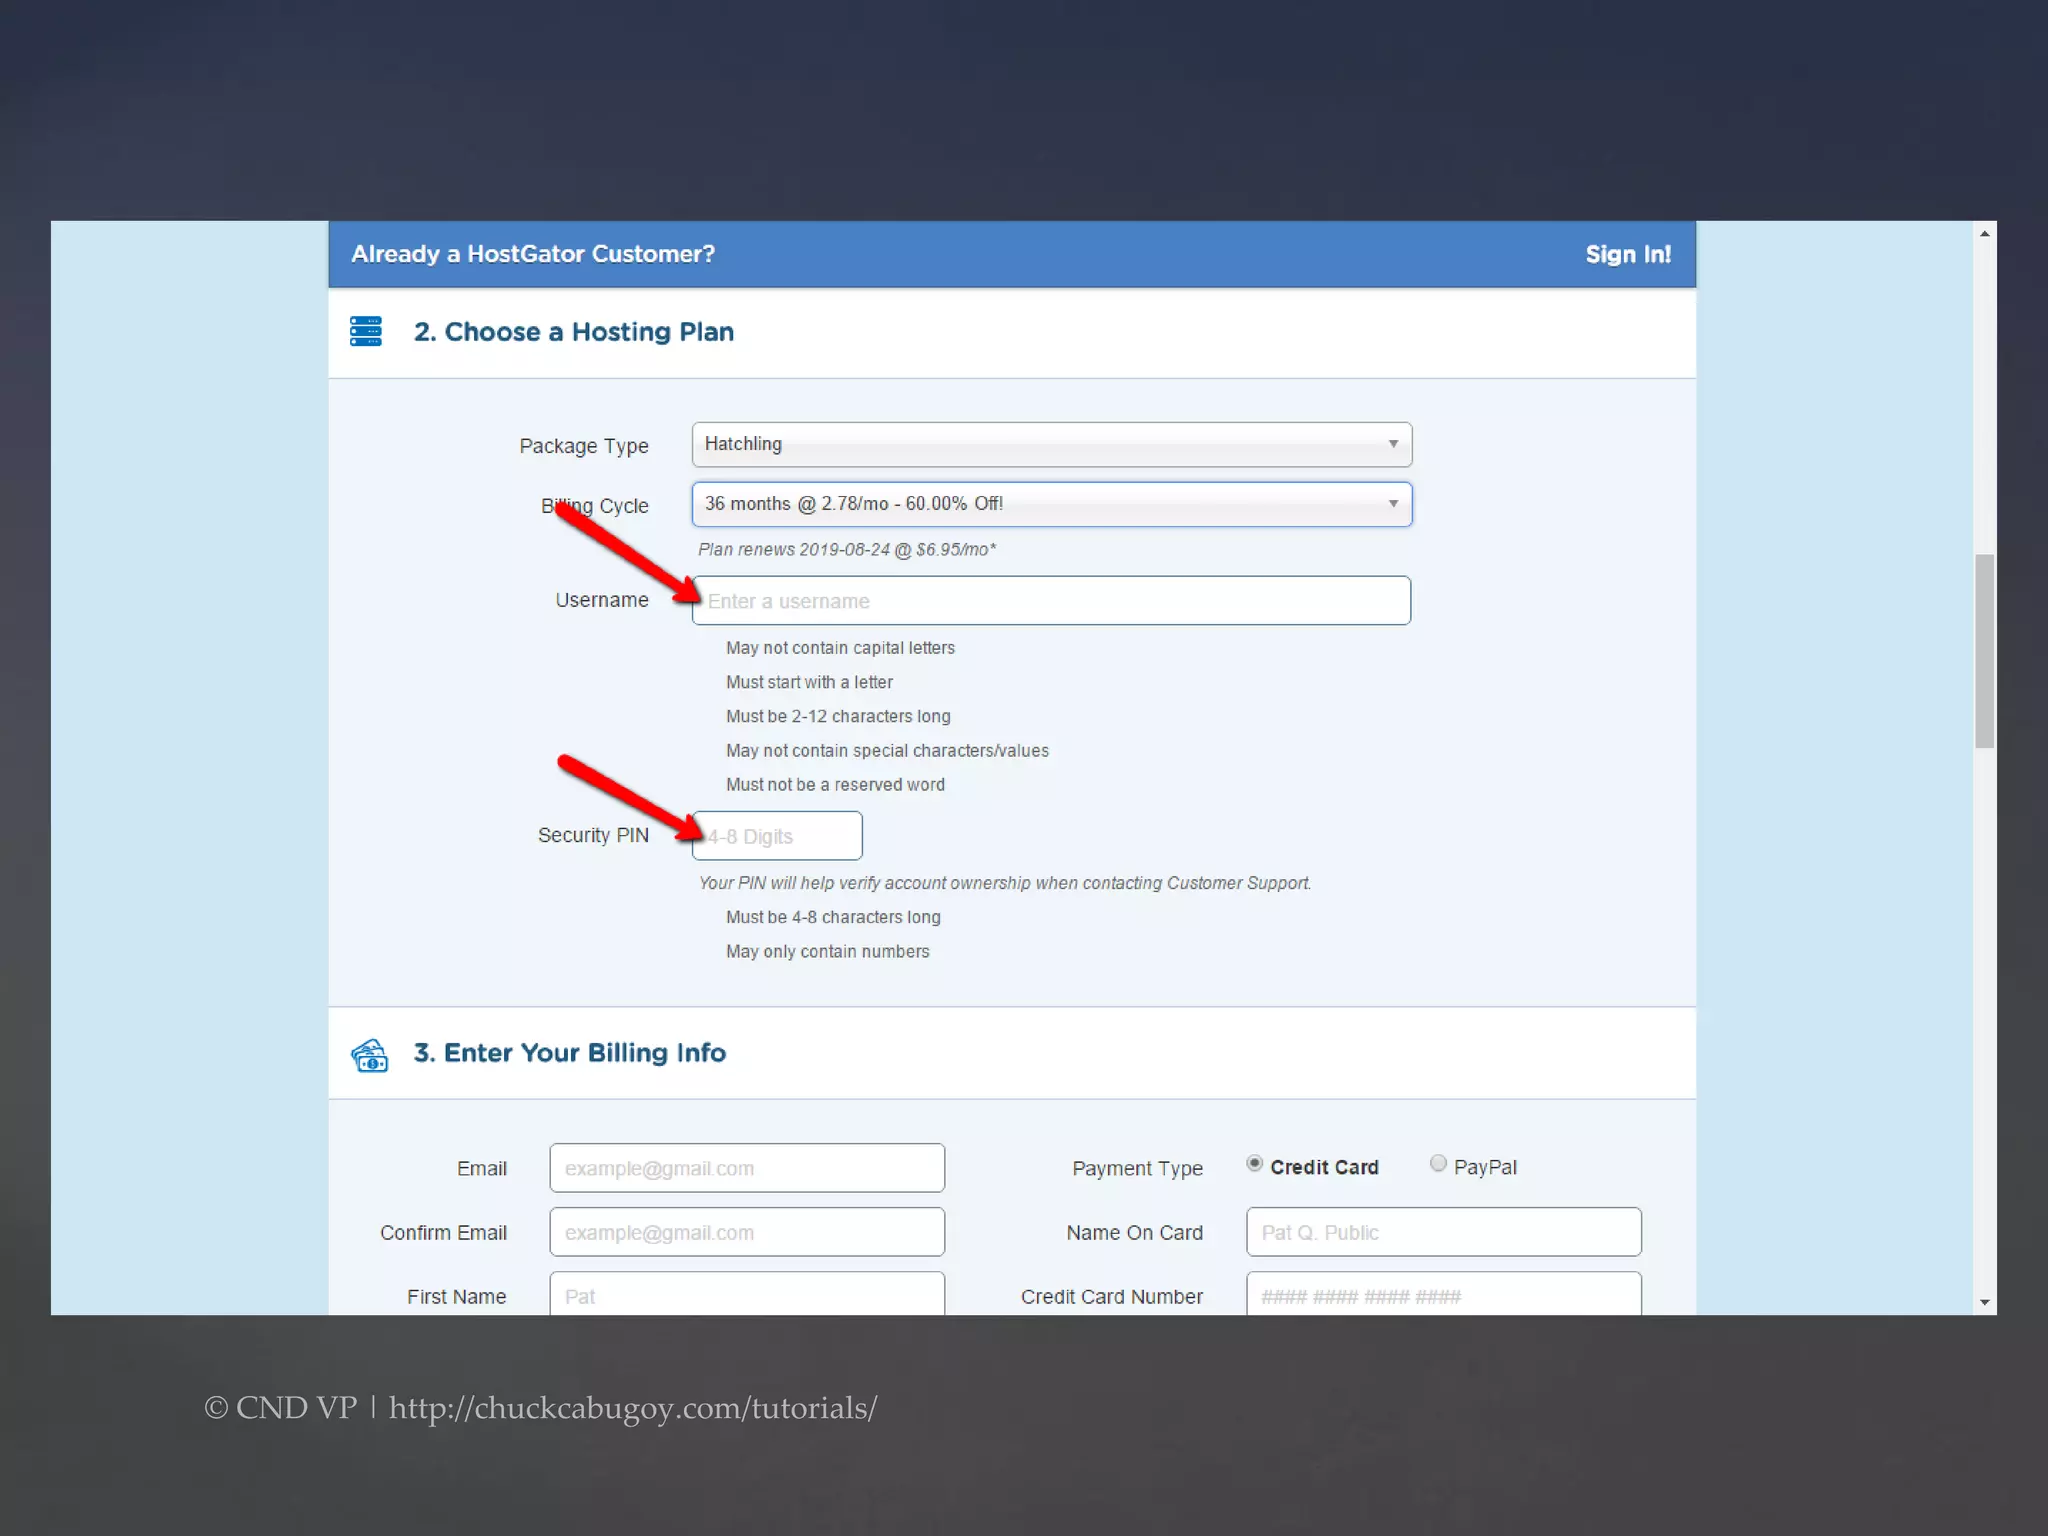Focus the Security PIN field
The height and width of the screenshot is (1536, 2048).
[777, 836]
